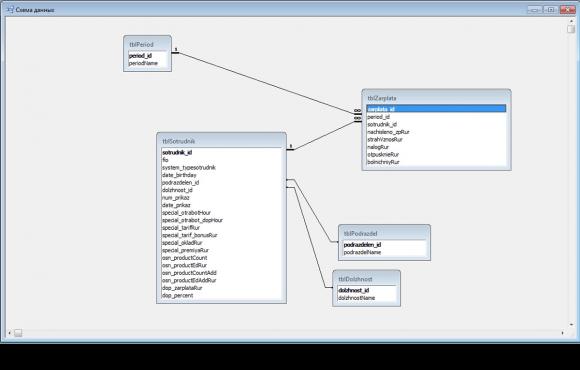The image size is (580, 370).
Task: Click relationship line between tblPeriod and tblZarplata
Action: pos(266,83)
